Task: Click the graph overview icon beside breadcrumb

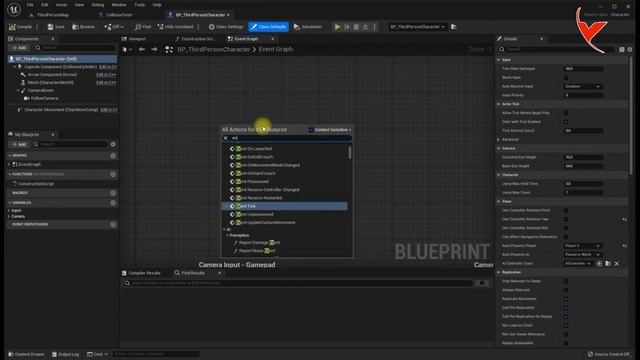Action: click(169, 49)
